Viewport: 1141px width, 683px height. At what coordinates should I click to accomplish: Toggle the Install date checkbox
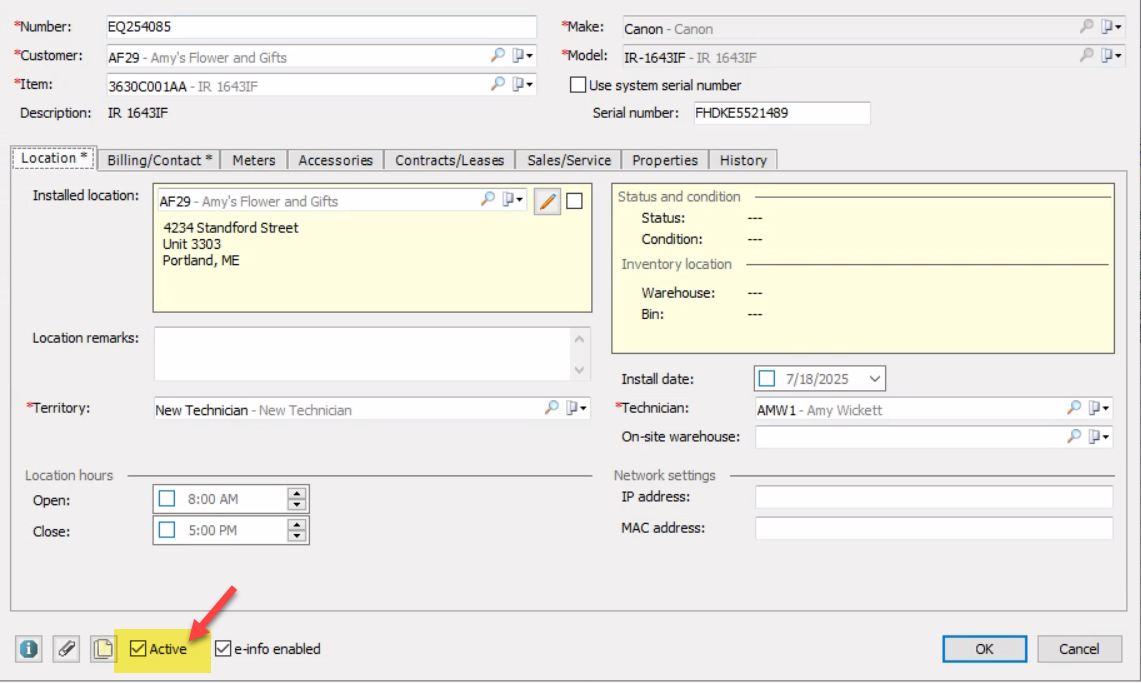766,379
